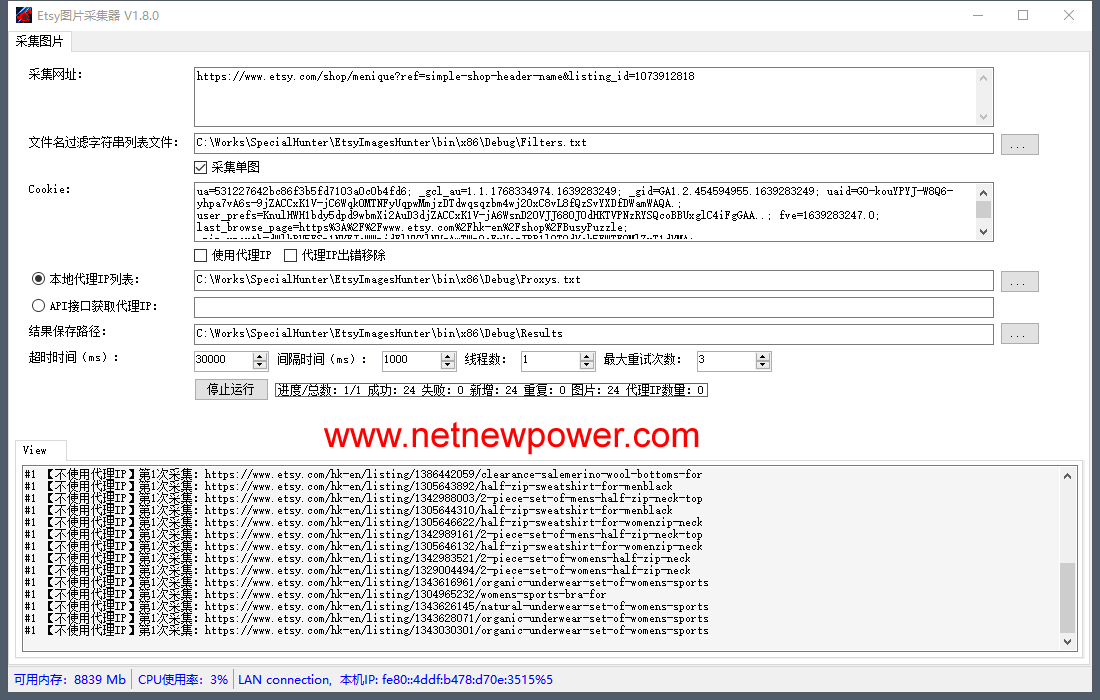
Task: Click the 间隔时间 value 1000 field
Action: pos(411,360)
